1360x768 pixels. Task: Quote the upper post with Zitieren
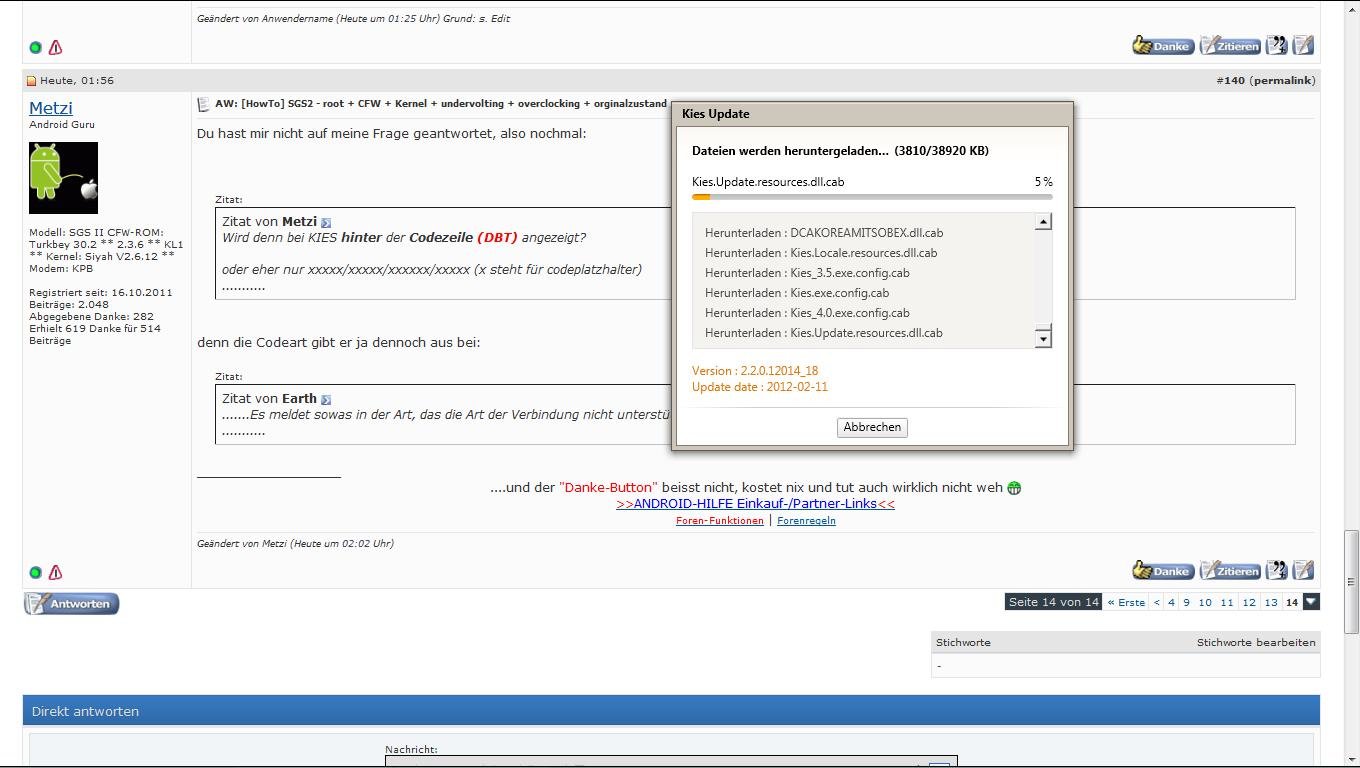[x=1230, y=45]
